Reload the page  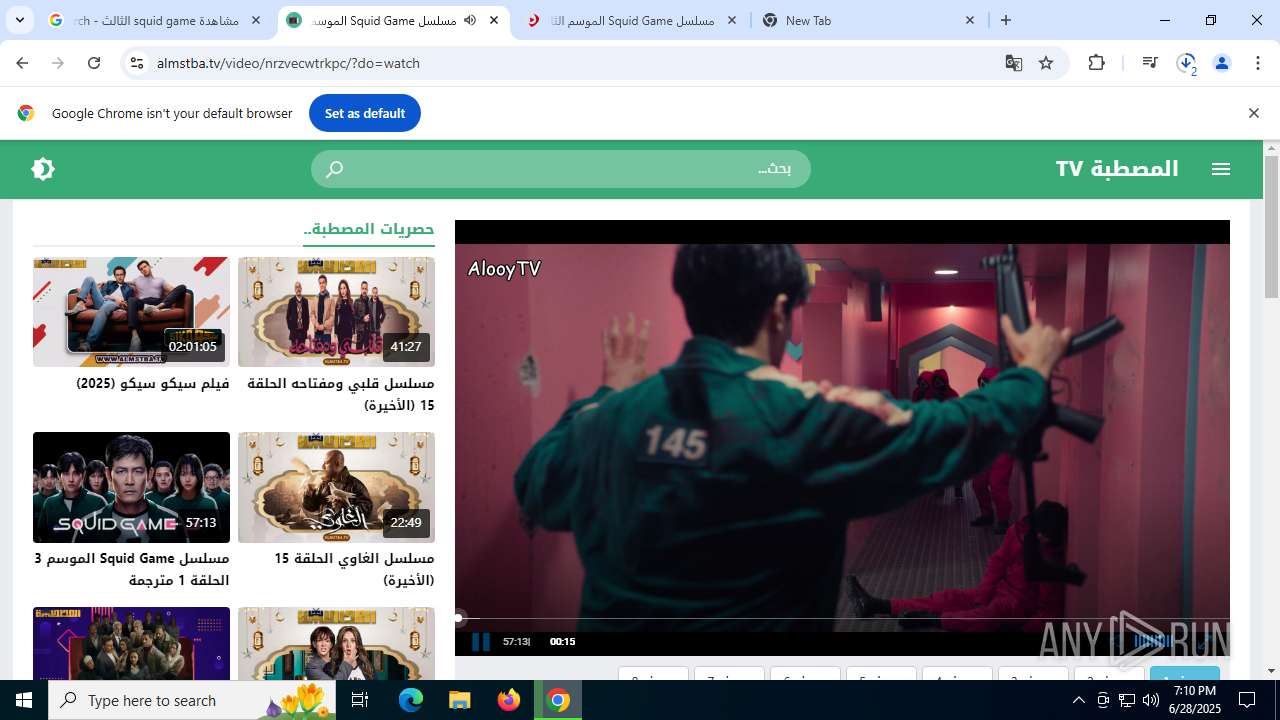(x=94, y=63)
